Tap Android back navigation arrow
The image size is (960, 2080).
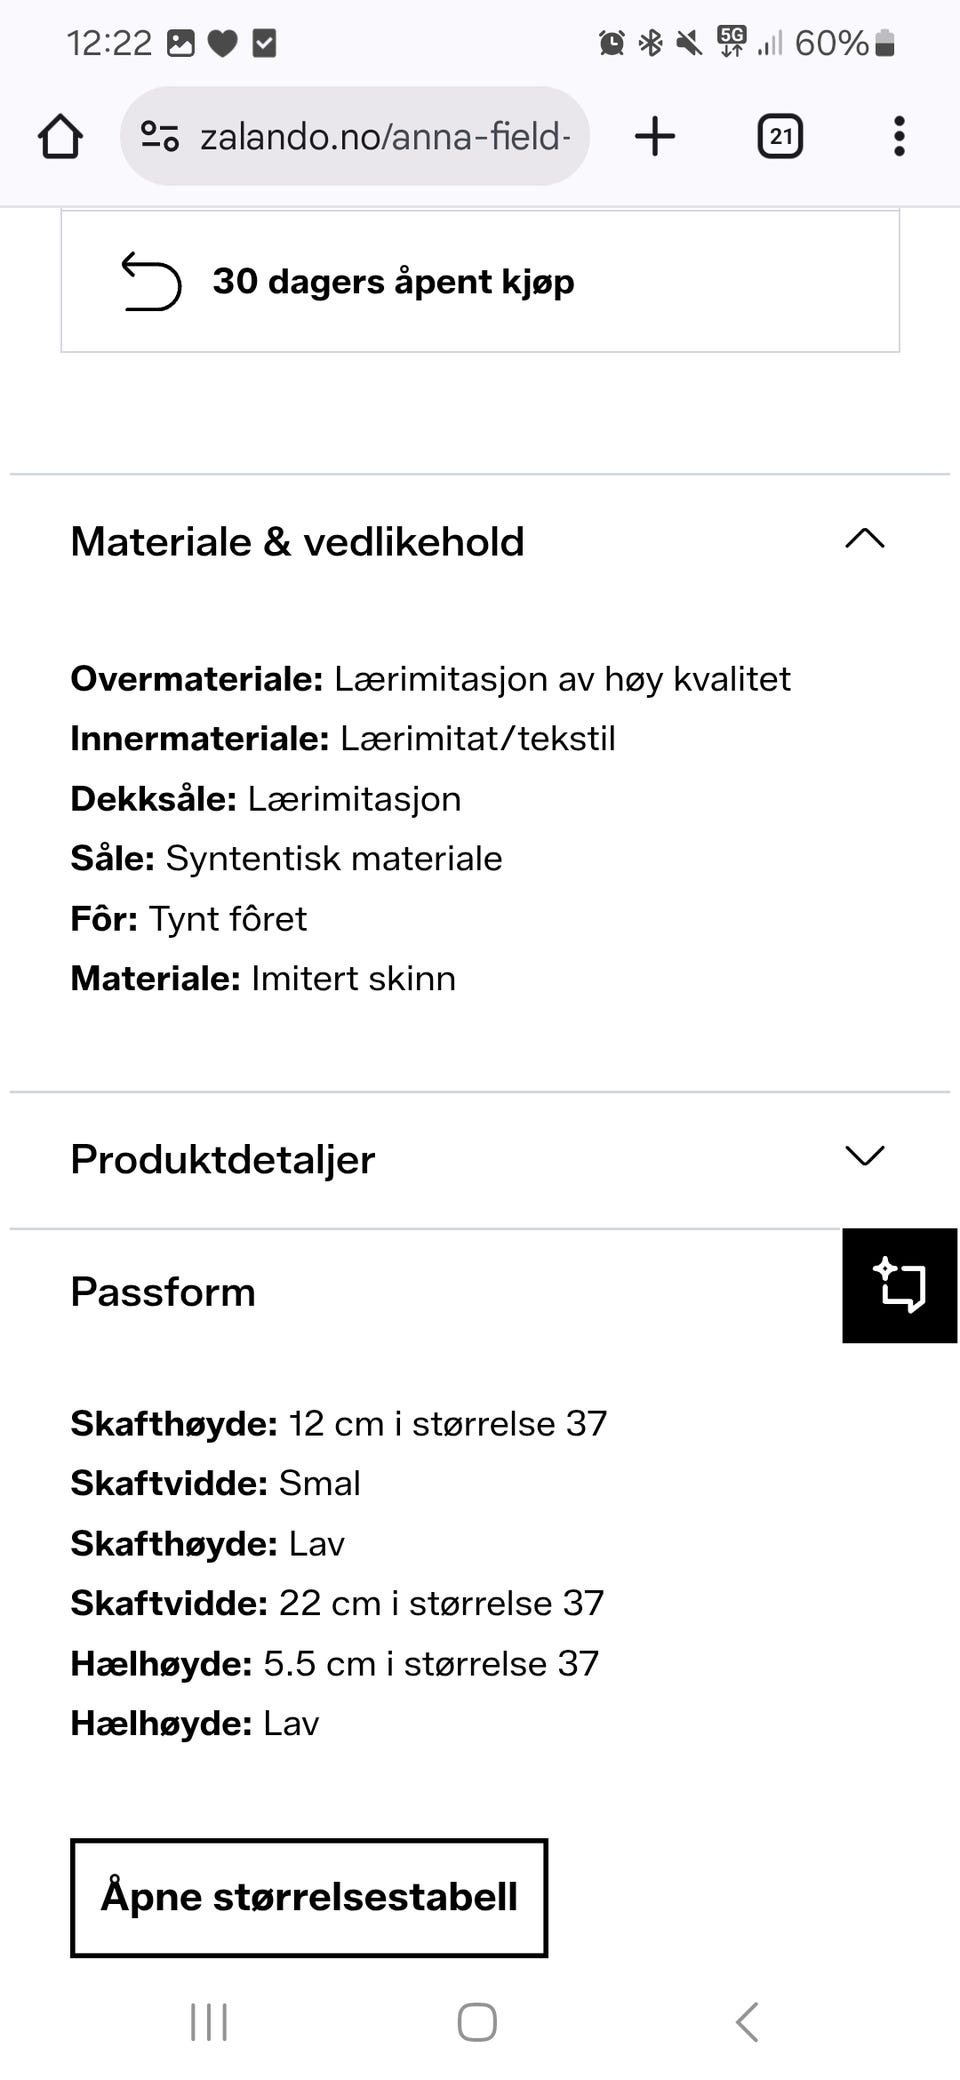pyautogui.click(x=747, y=2021)
